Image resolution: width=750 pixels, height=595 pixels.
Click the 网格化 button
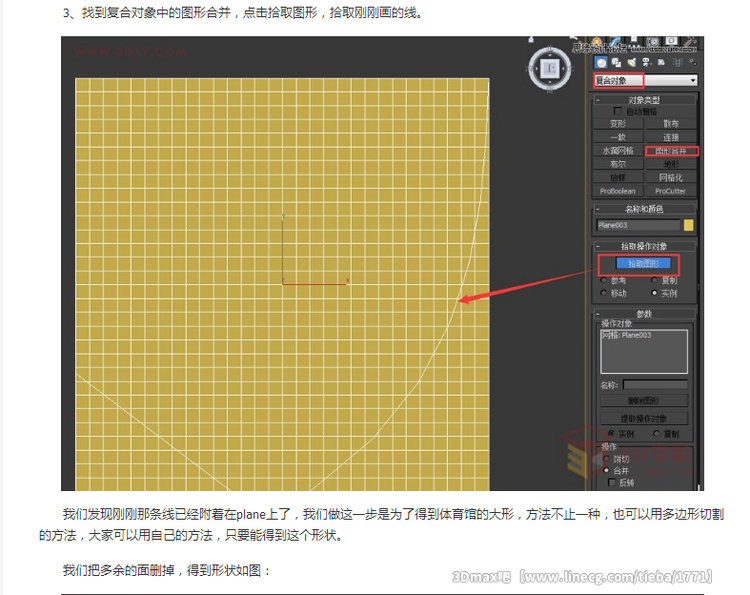671,177
